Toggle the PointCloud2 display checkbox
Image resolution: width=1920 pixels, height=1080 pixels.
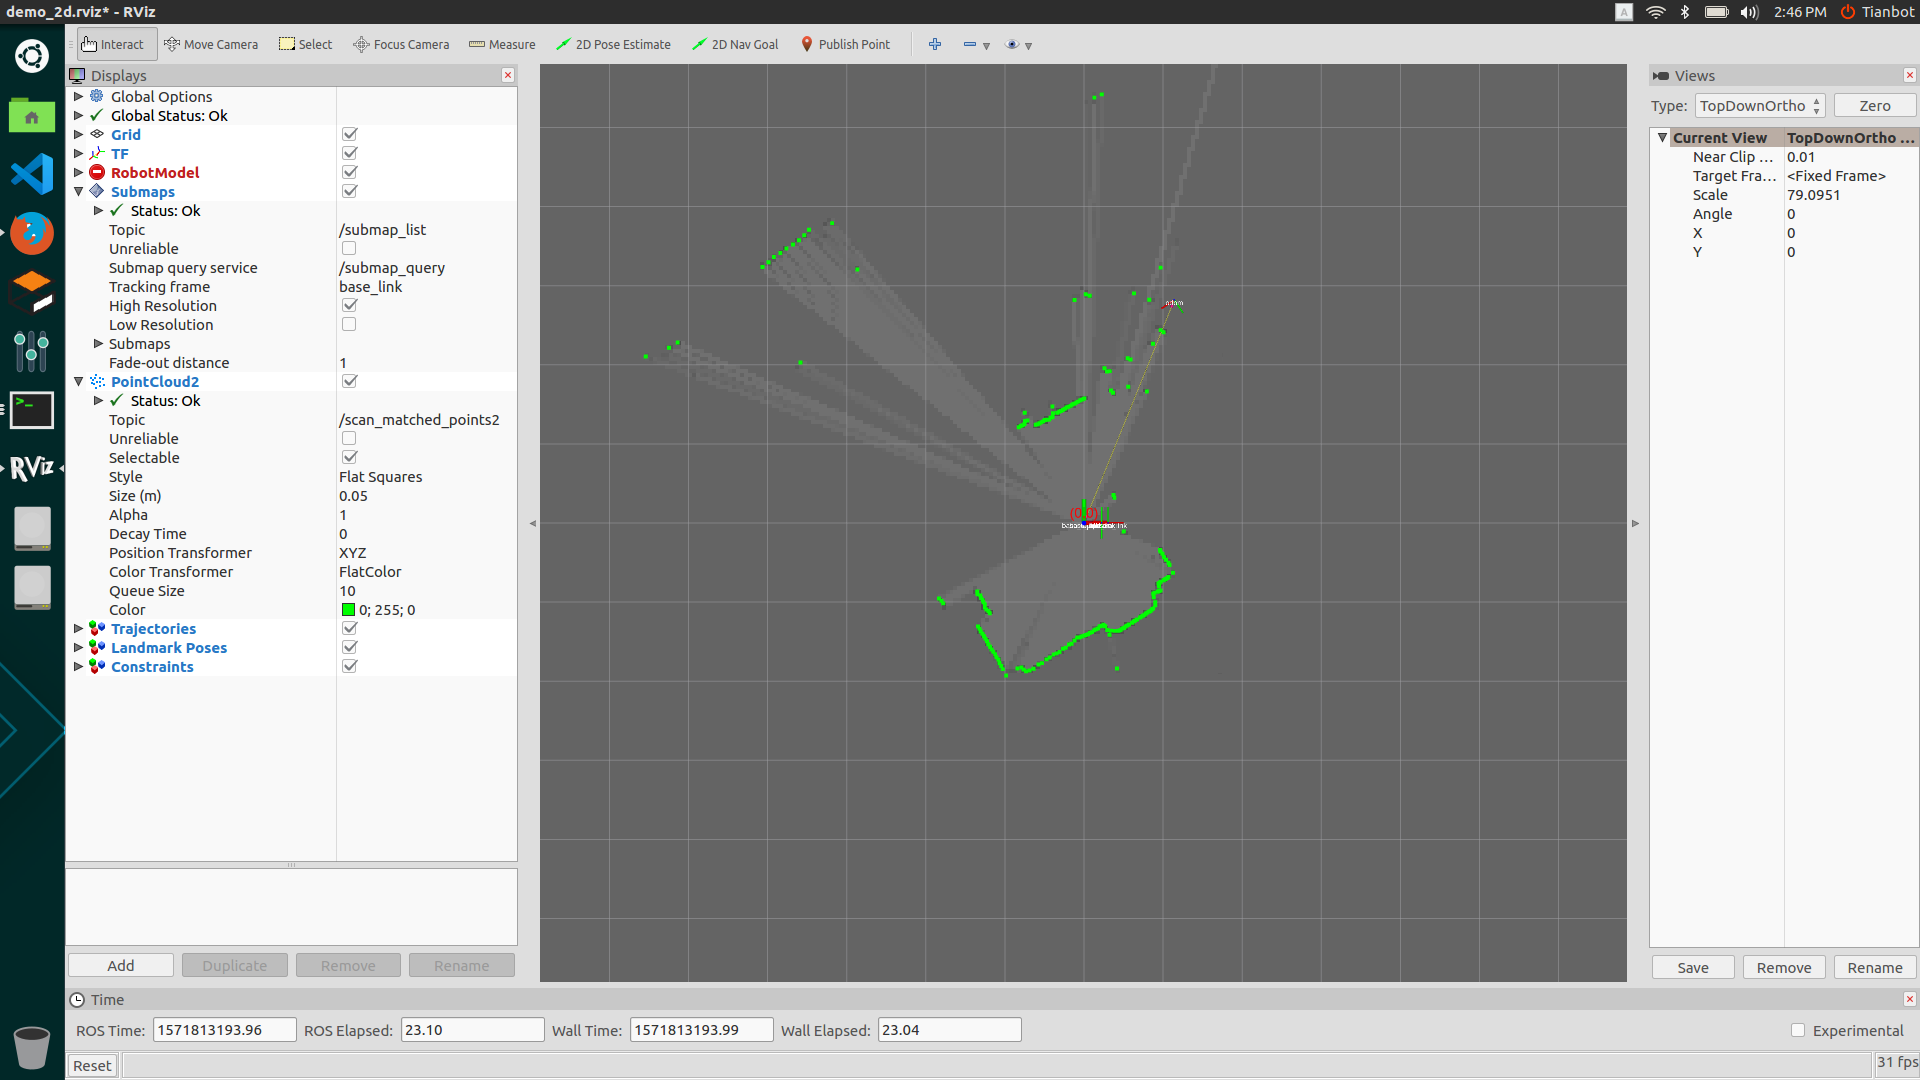350,381
